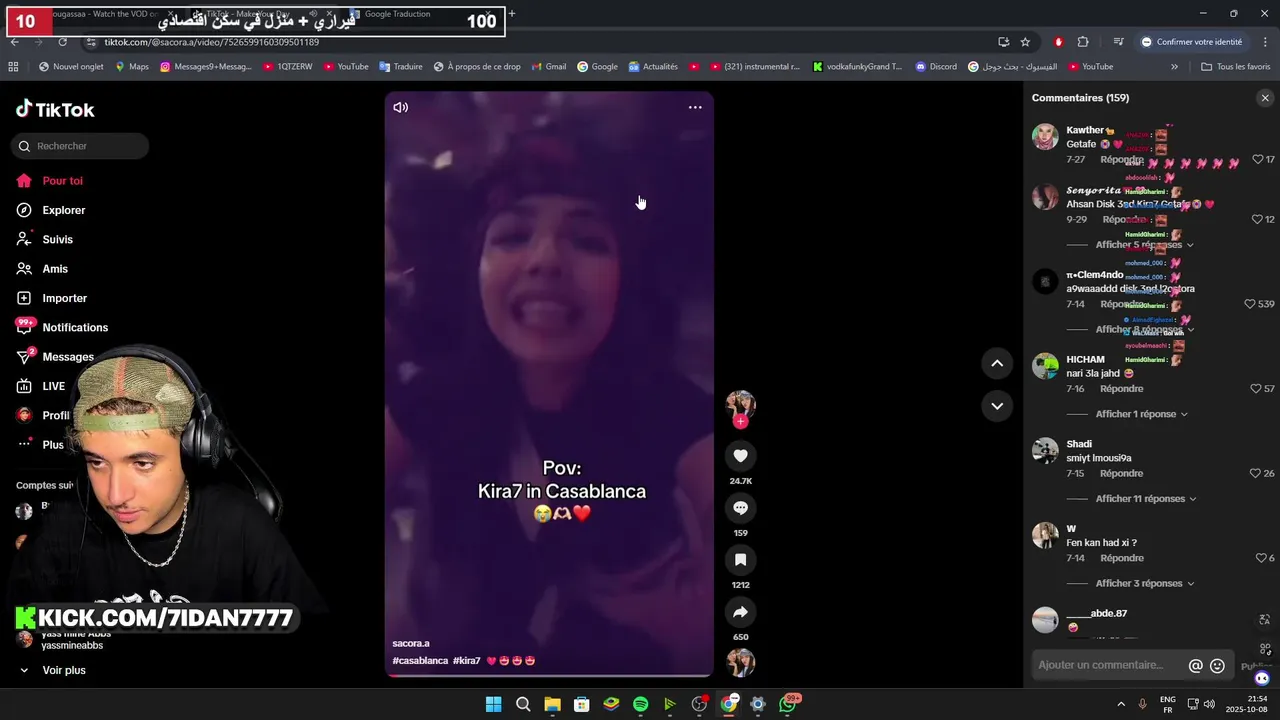Like the Clem4ndo comment with 539 likes

click(x=1249, y=304)
